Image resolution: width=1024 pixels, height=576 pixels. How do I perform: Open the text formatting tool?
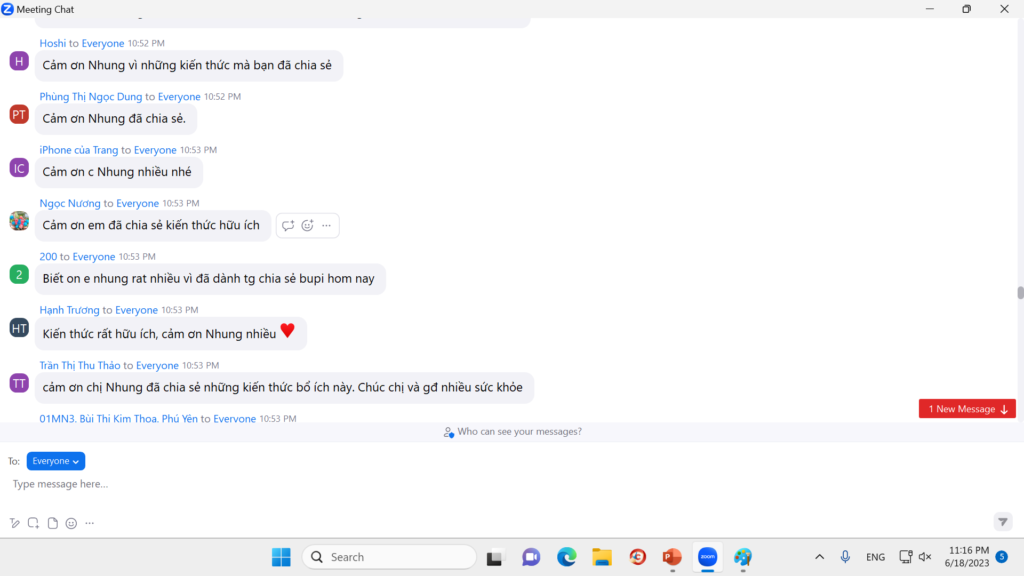tap(15, 523)
